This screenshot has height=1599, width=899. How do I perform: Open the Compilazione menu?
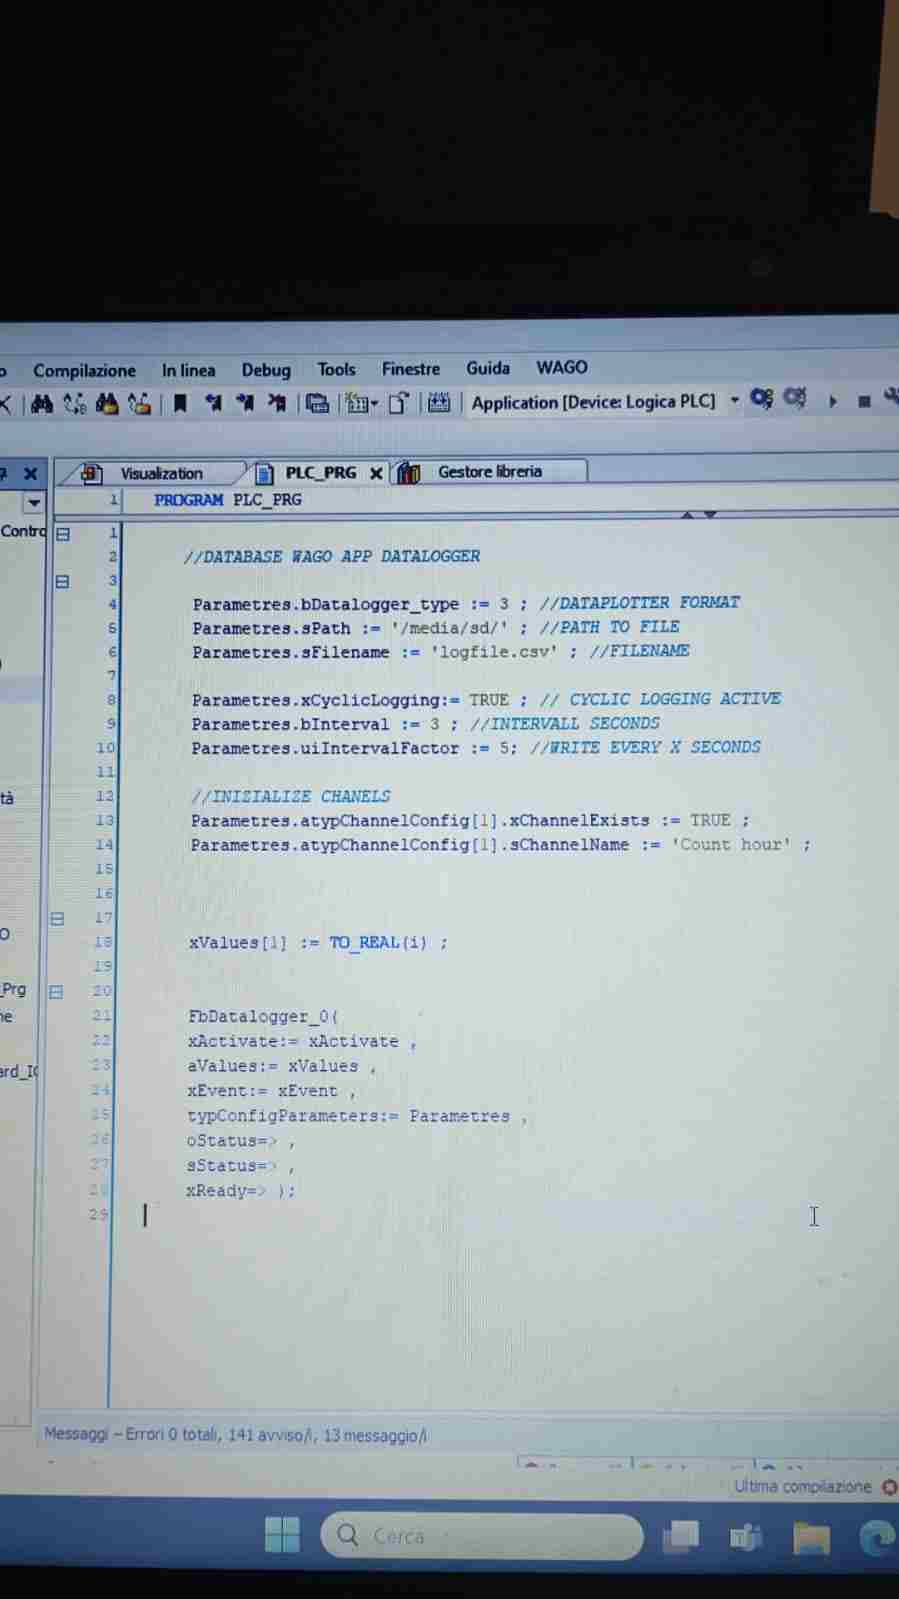click(84, 370)
